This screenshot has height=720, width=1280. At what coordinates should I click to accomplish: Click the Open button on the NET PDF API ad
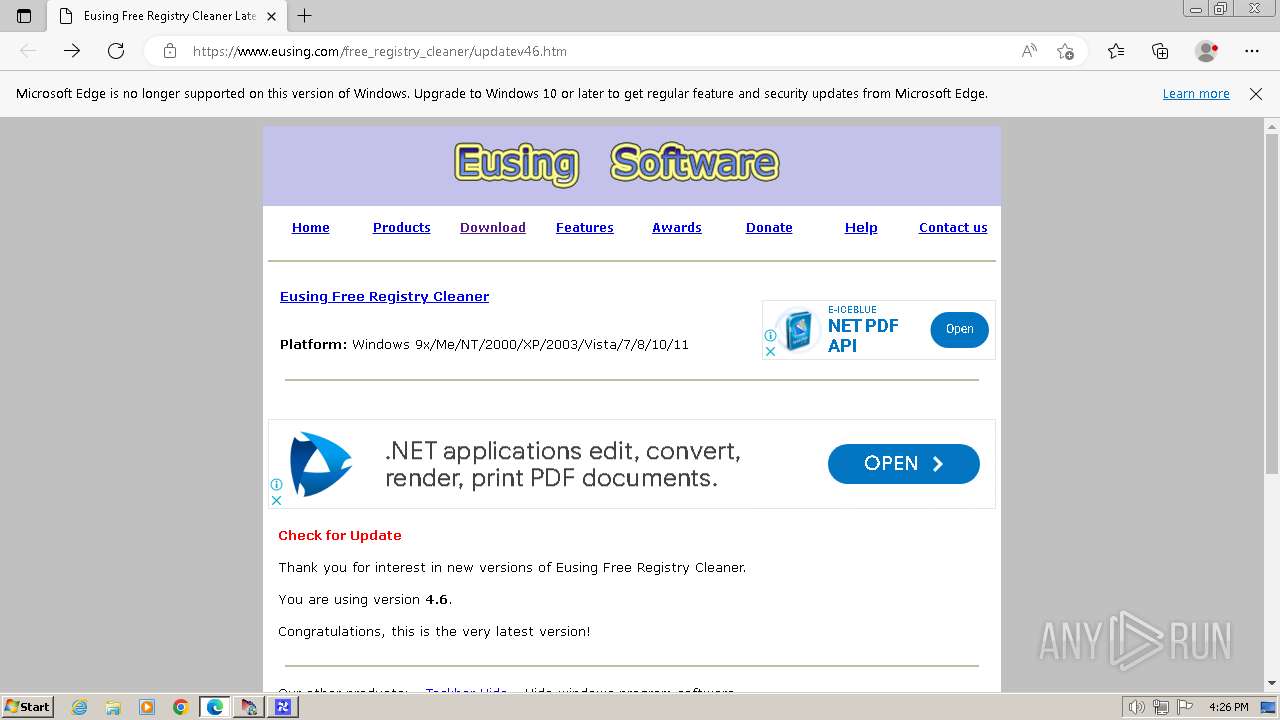click(959, 329)
